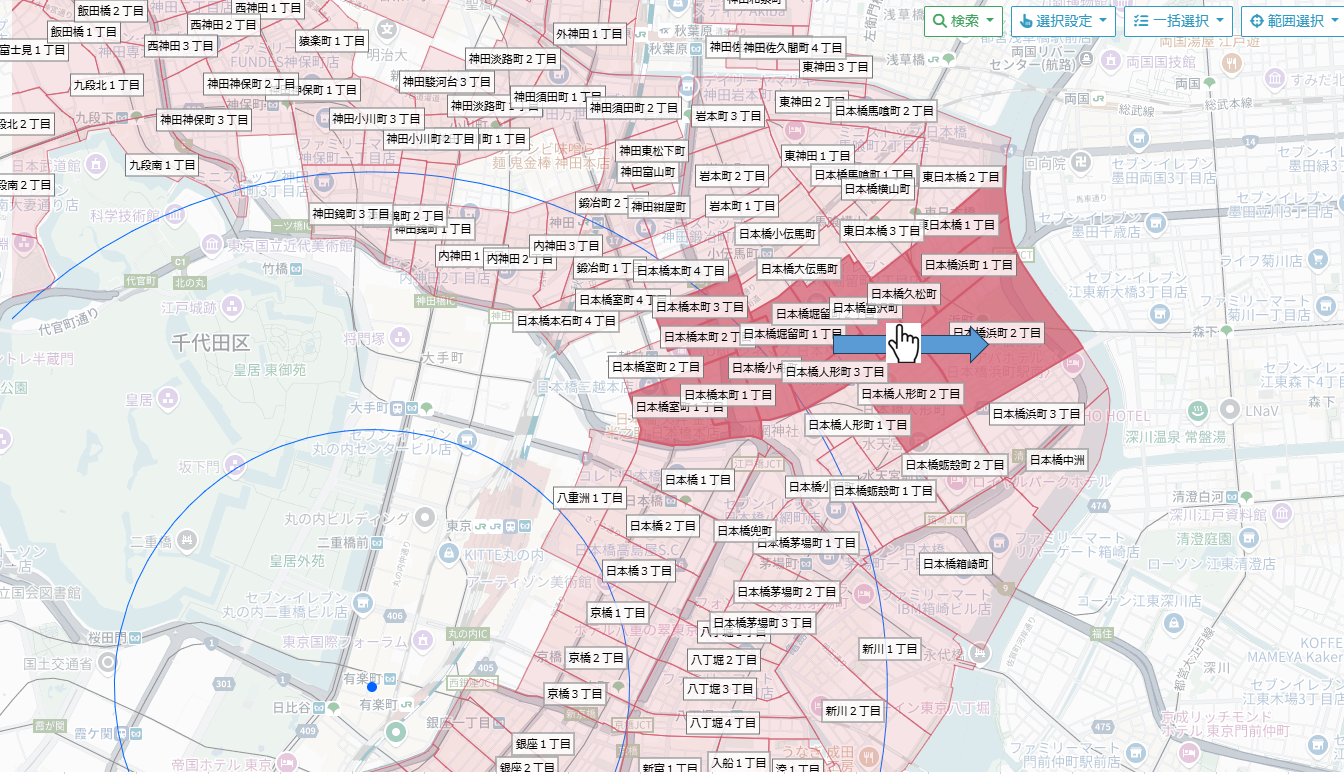This screenshot has width=1344, height=774.
Task: Click the KITTE丸の内 shopping marker icon
Action: [x=447, y=552]
